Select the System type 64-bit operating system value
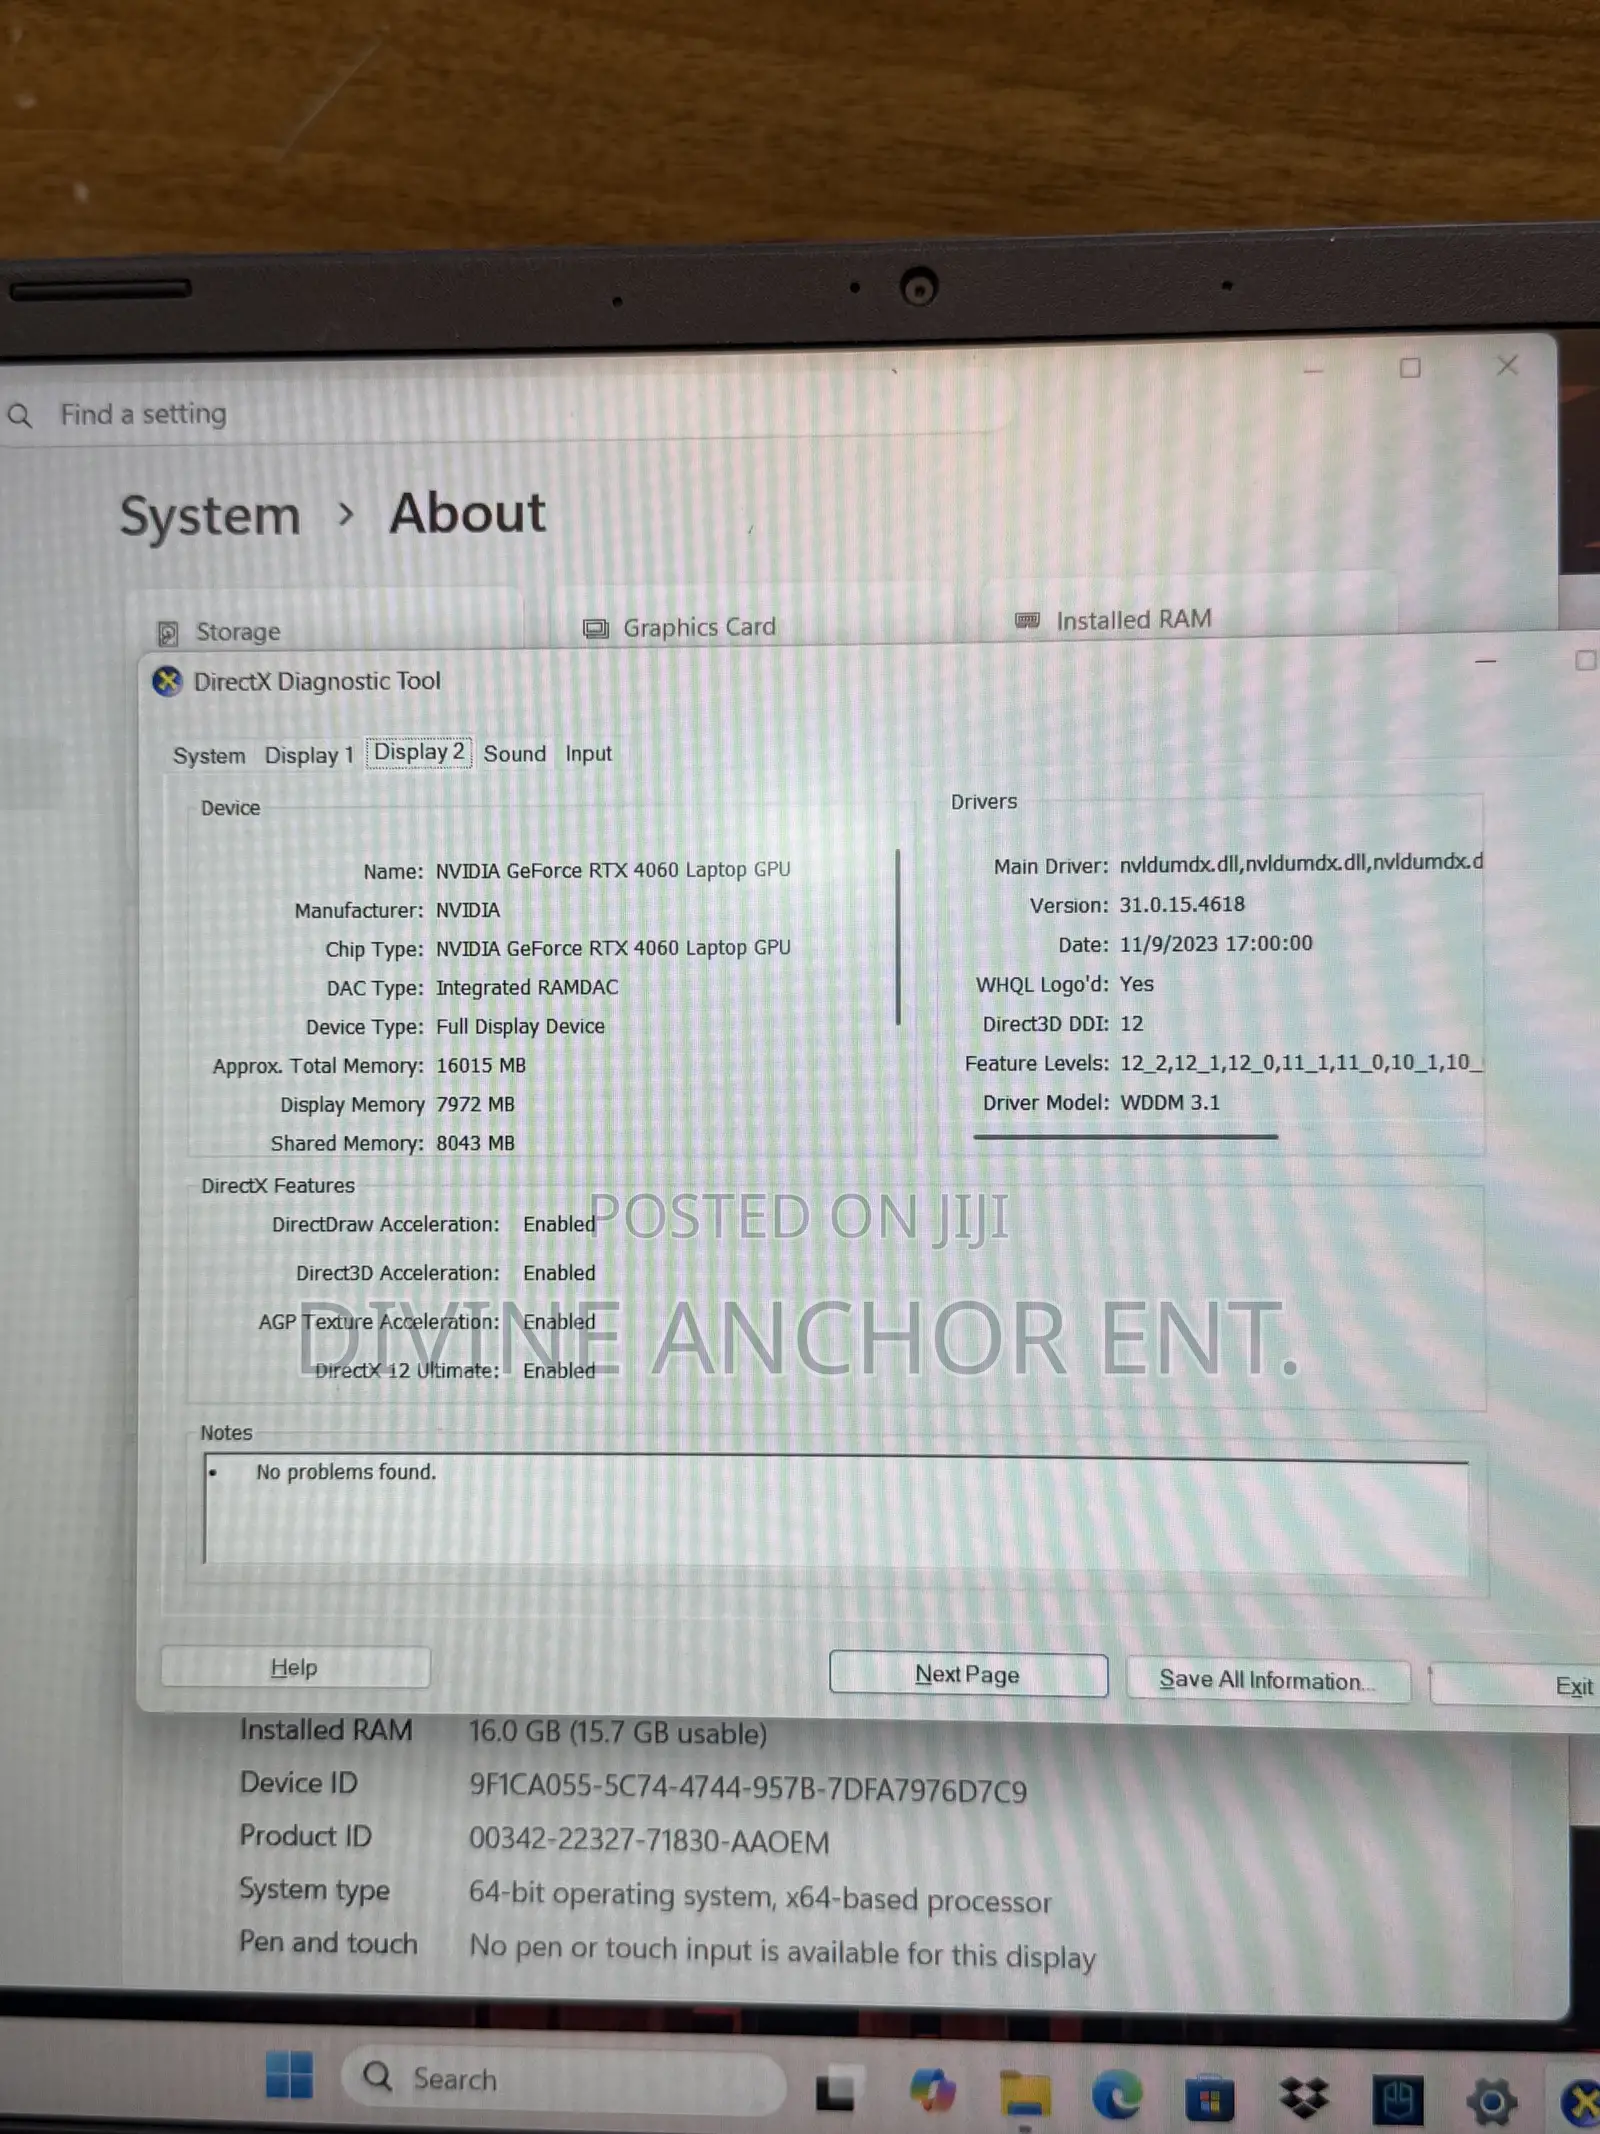The image size is (1600, 2134). click(x=760, y=1897)
